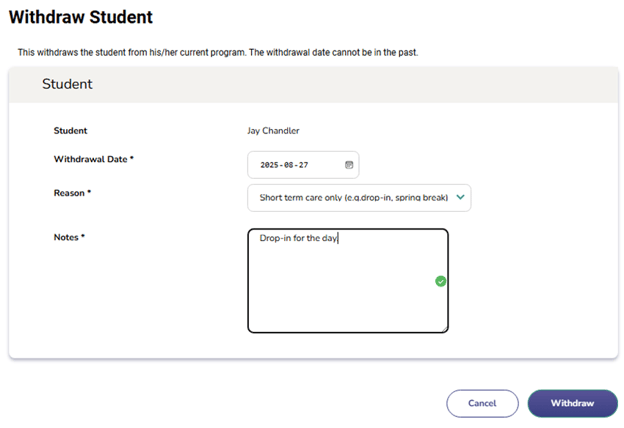Click the 'Student' section header bar

(x=313, y=85)
